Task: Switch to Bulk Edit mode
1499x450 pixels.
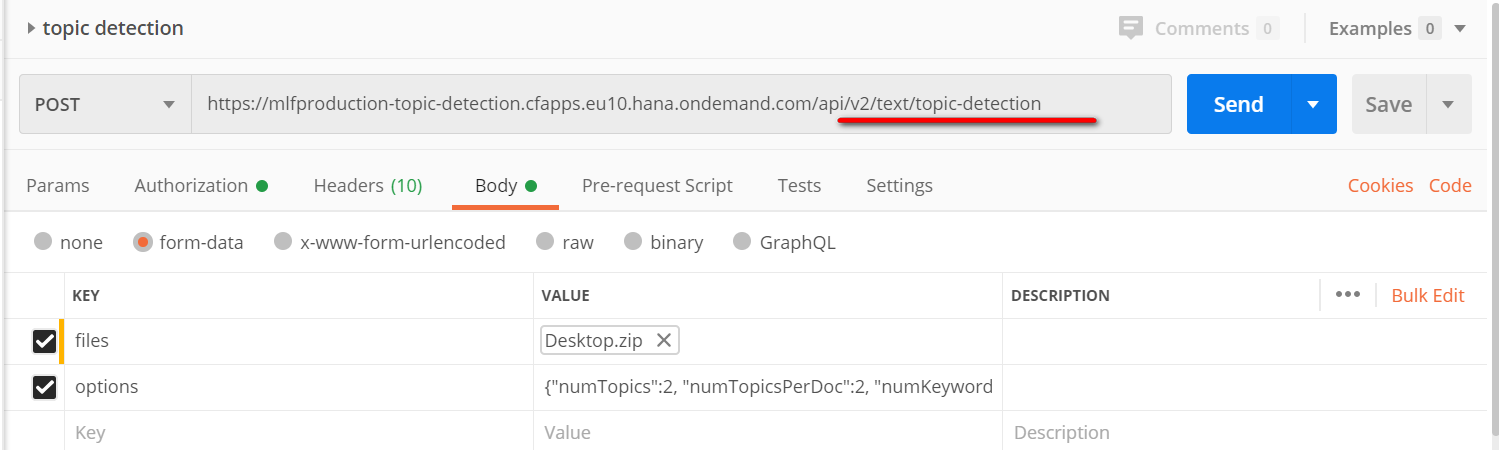Action: tap(1428, 295)
